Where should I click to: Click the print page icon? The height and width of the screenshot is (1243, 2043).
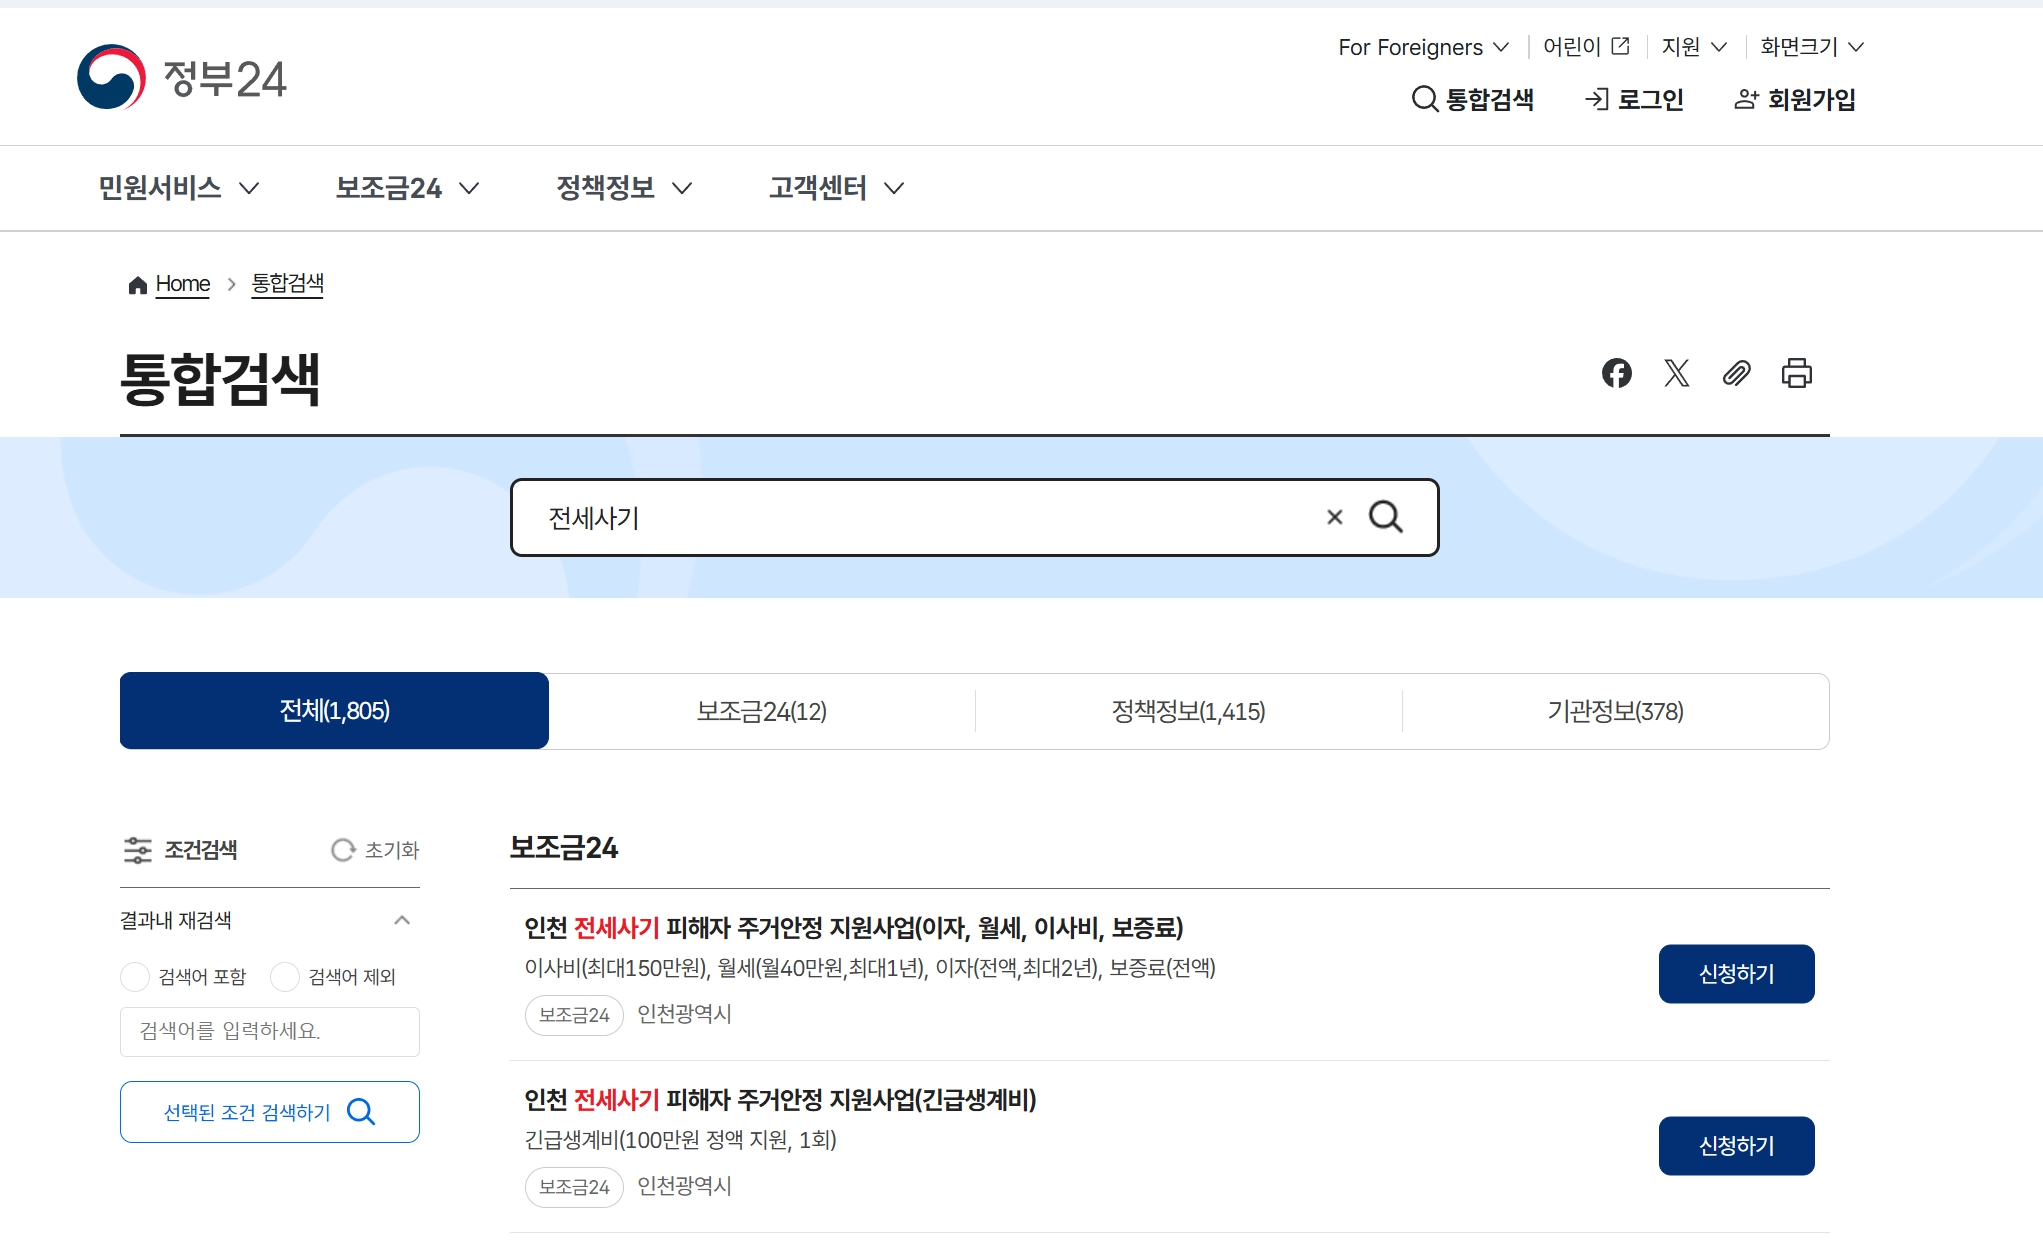point(1796,373)
